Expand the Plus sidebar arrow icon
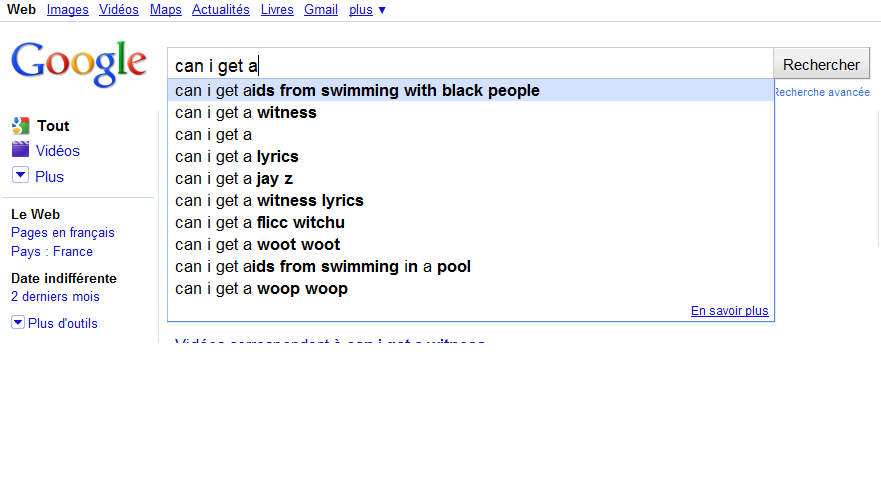 [20, 176]
